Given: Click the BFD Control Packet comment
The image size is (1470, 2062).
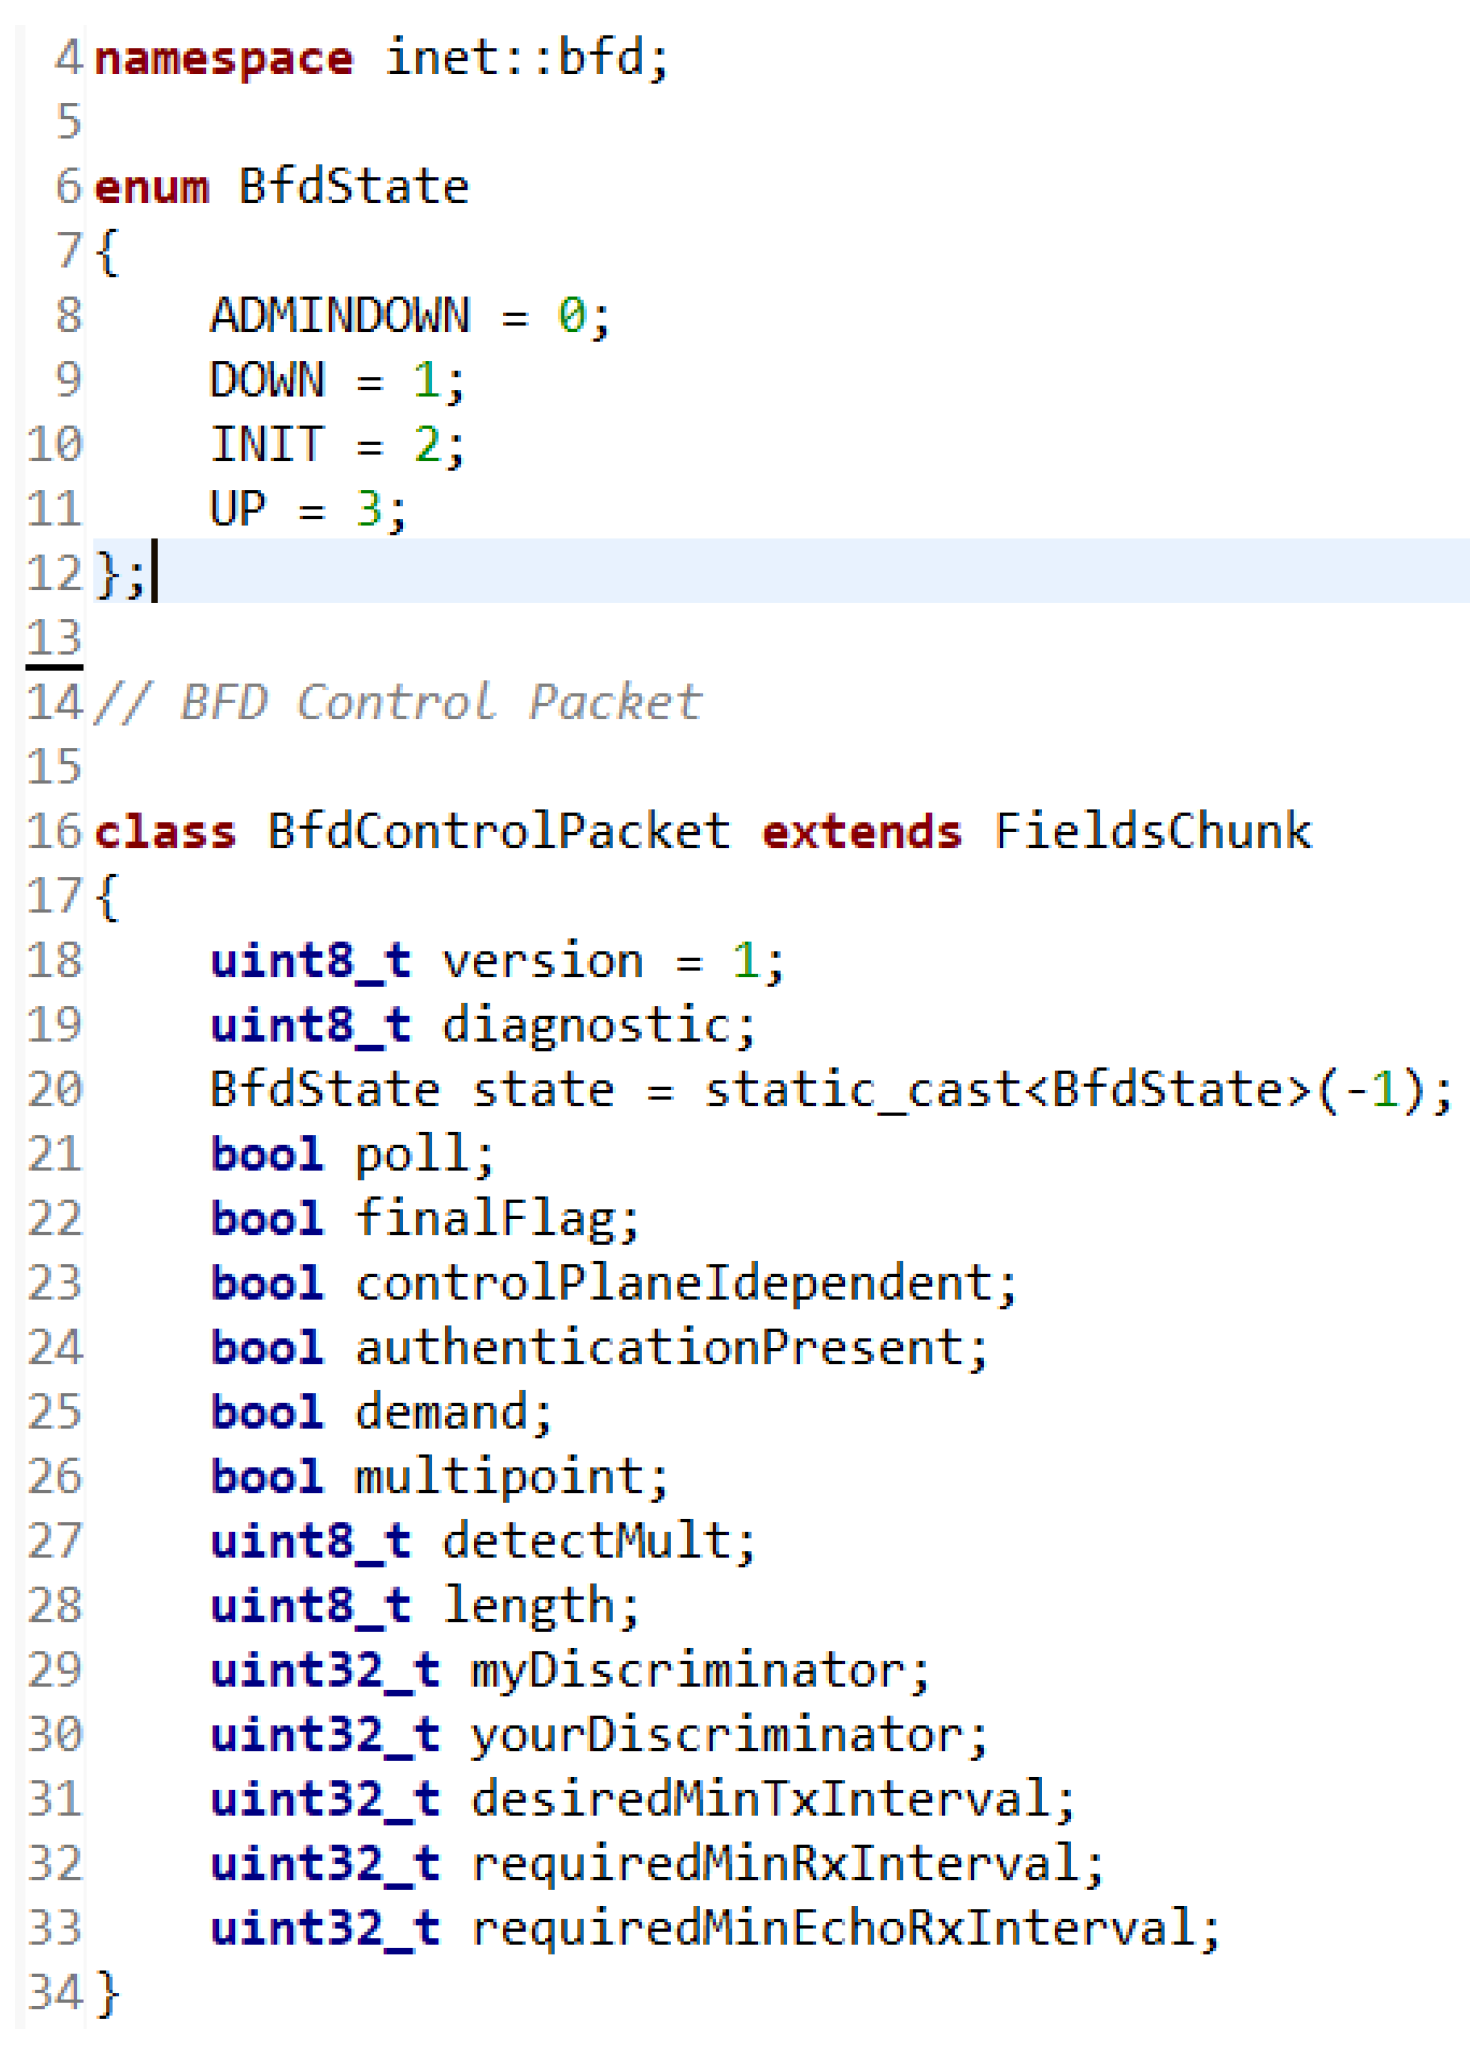Looking at the screenshot, I should [397, 702].
